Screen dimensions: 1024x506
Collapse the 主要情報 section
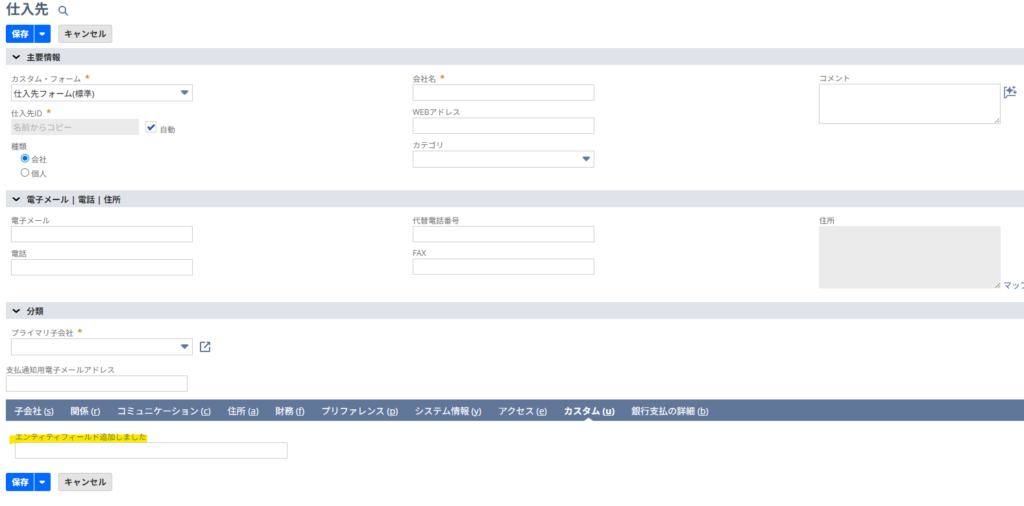(16, 57)
